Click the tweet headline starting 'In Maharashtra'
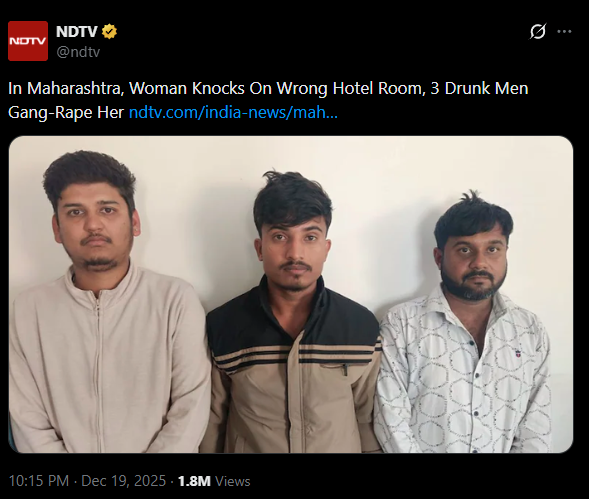 268,100
